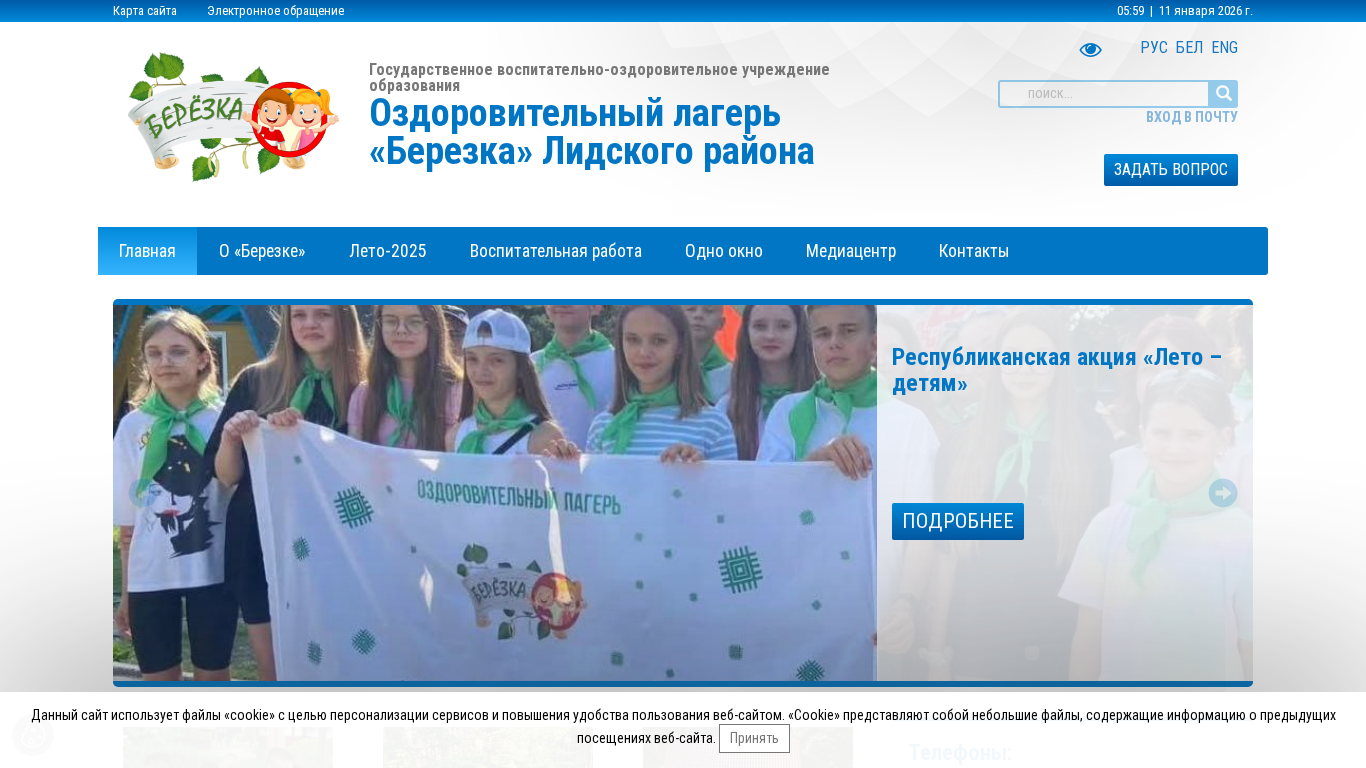Screen dimensions: 1366x768
Task: Open the Воспитательная работа menu
Action: 556,251
